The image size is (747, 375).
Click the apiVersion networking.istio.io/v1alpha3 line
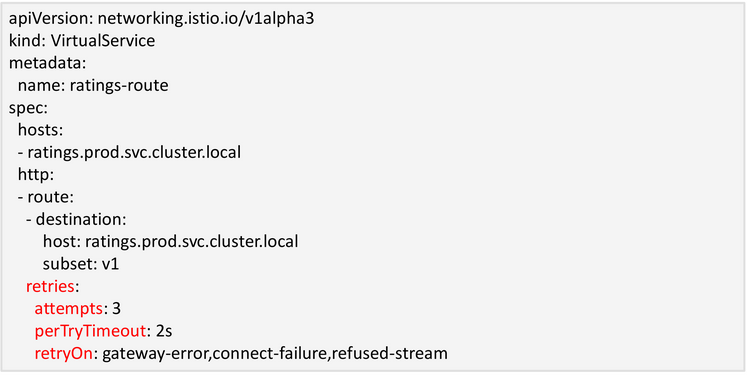click(161, 19)
